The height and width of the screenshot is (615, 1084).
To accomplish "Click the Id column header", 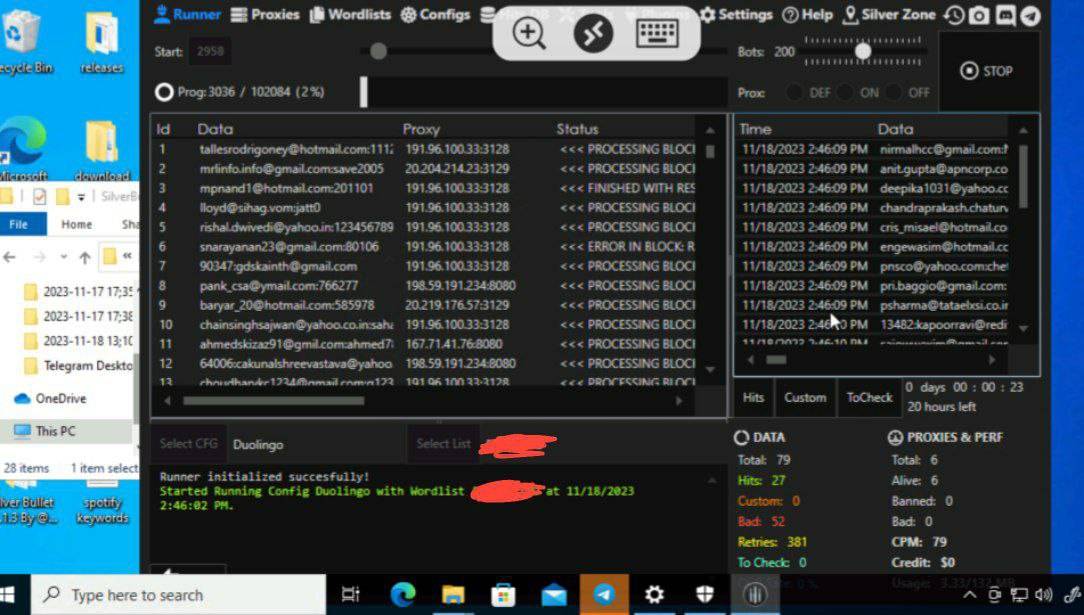I will click(163, 129).
